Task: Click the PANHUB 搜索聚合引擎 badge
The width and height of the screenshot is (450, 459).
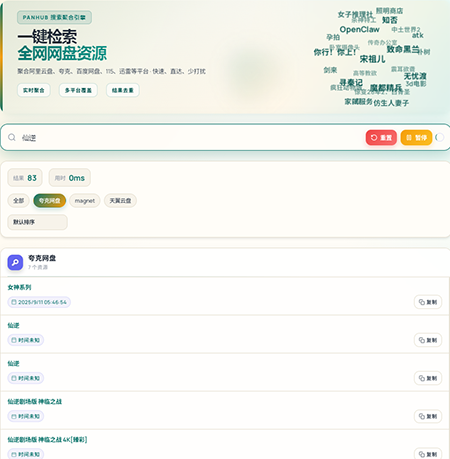Action: pos(54,17)
